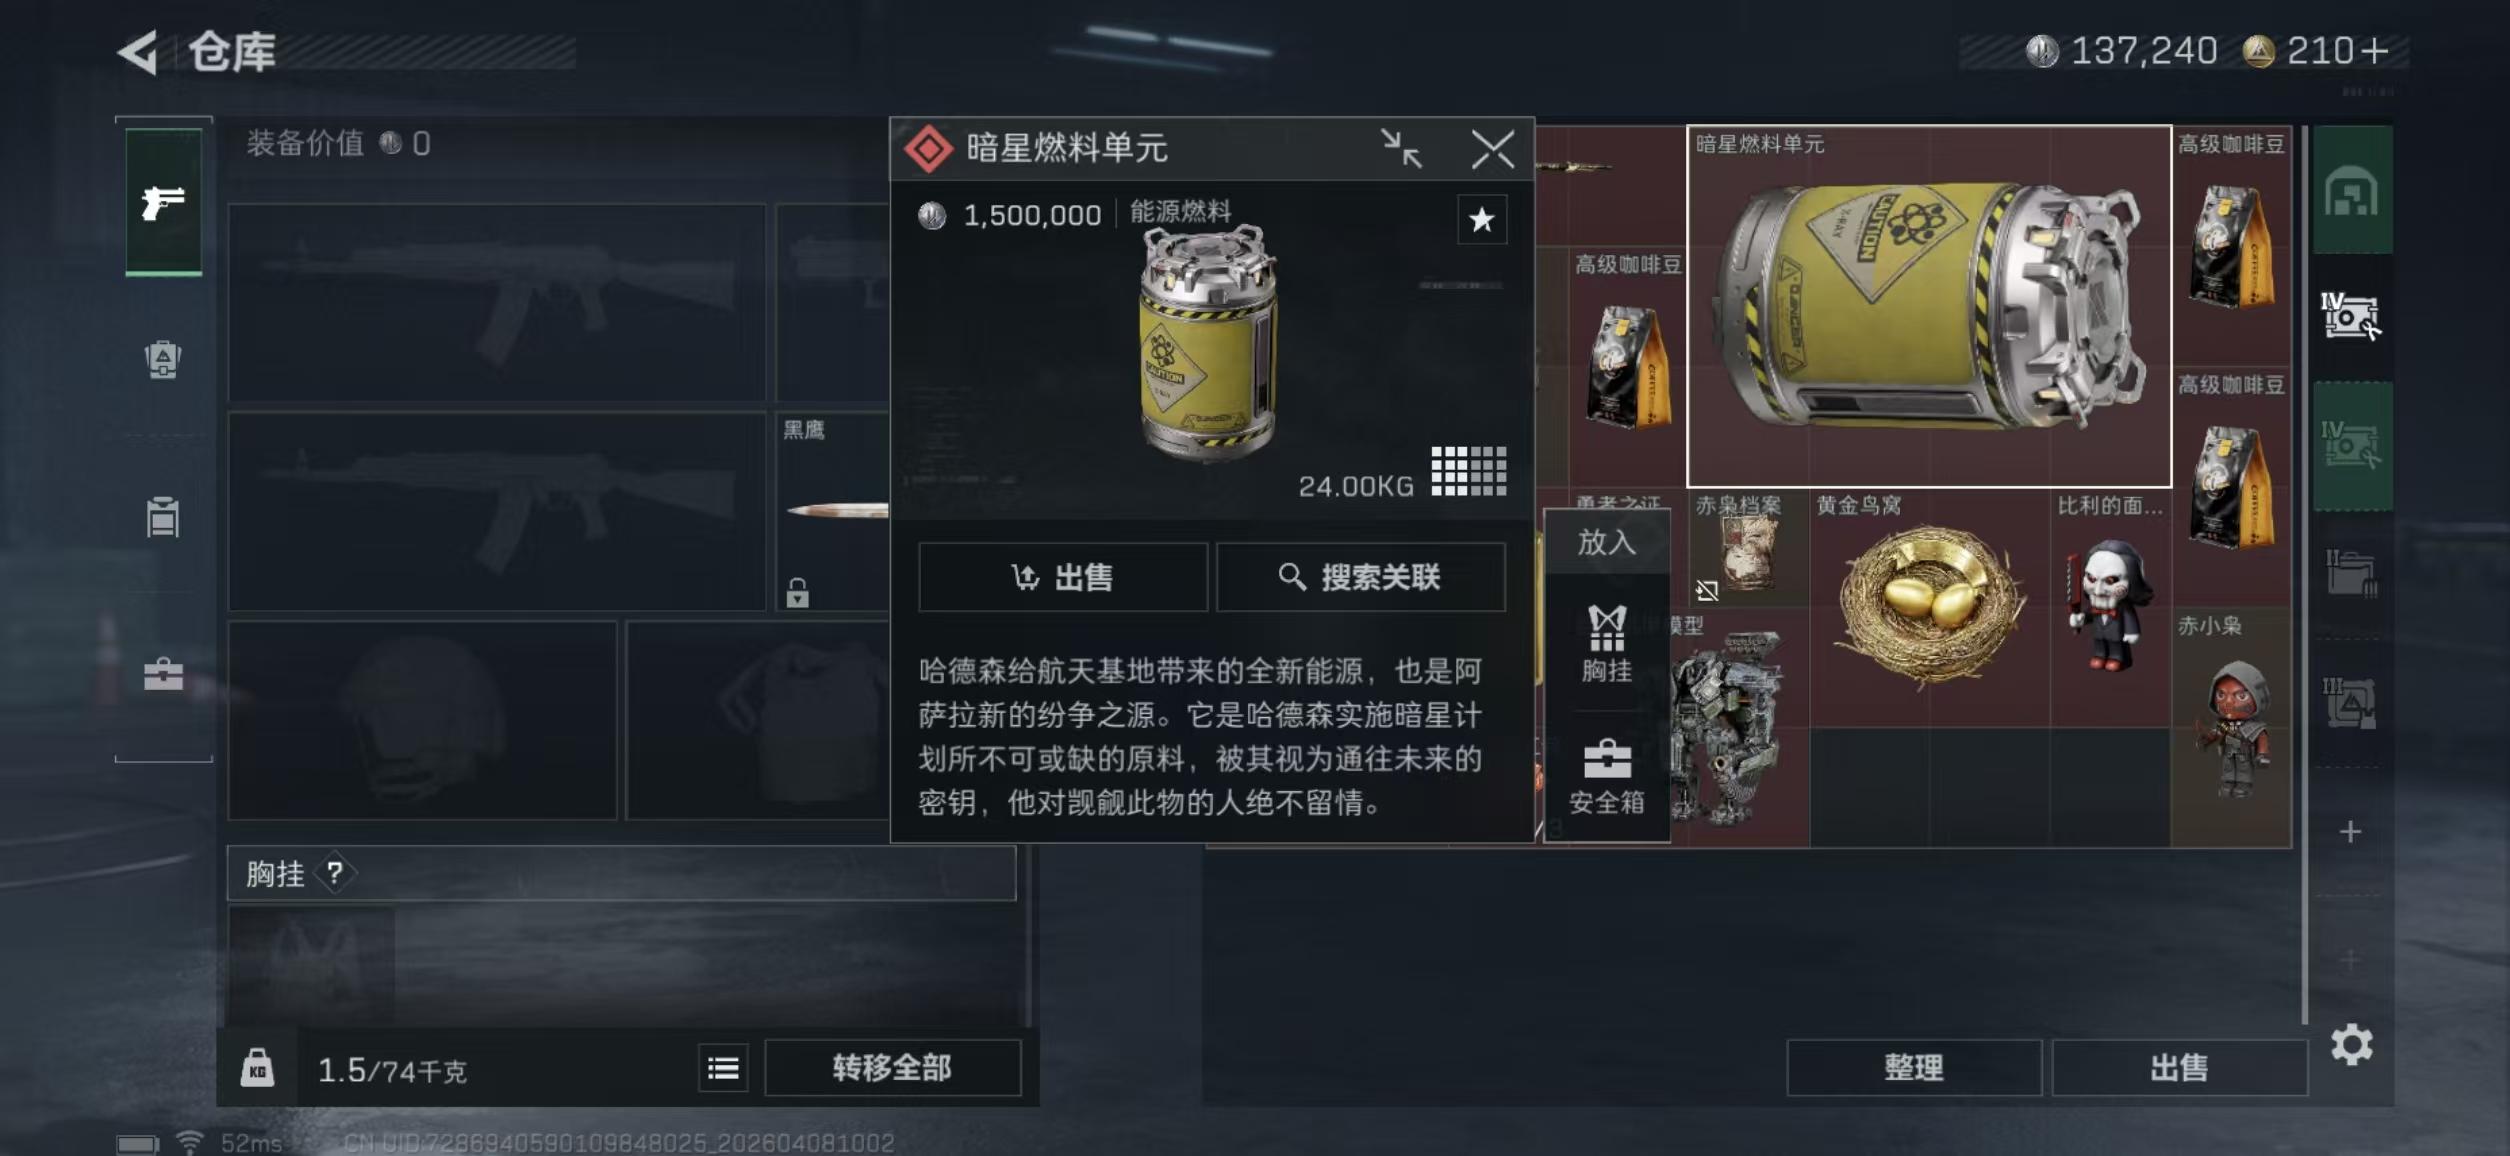
Task: Open the safe box briefcase sidebar tab
Action: point(163,674)
